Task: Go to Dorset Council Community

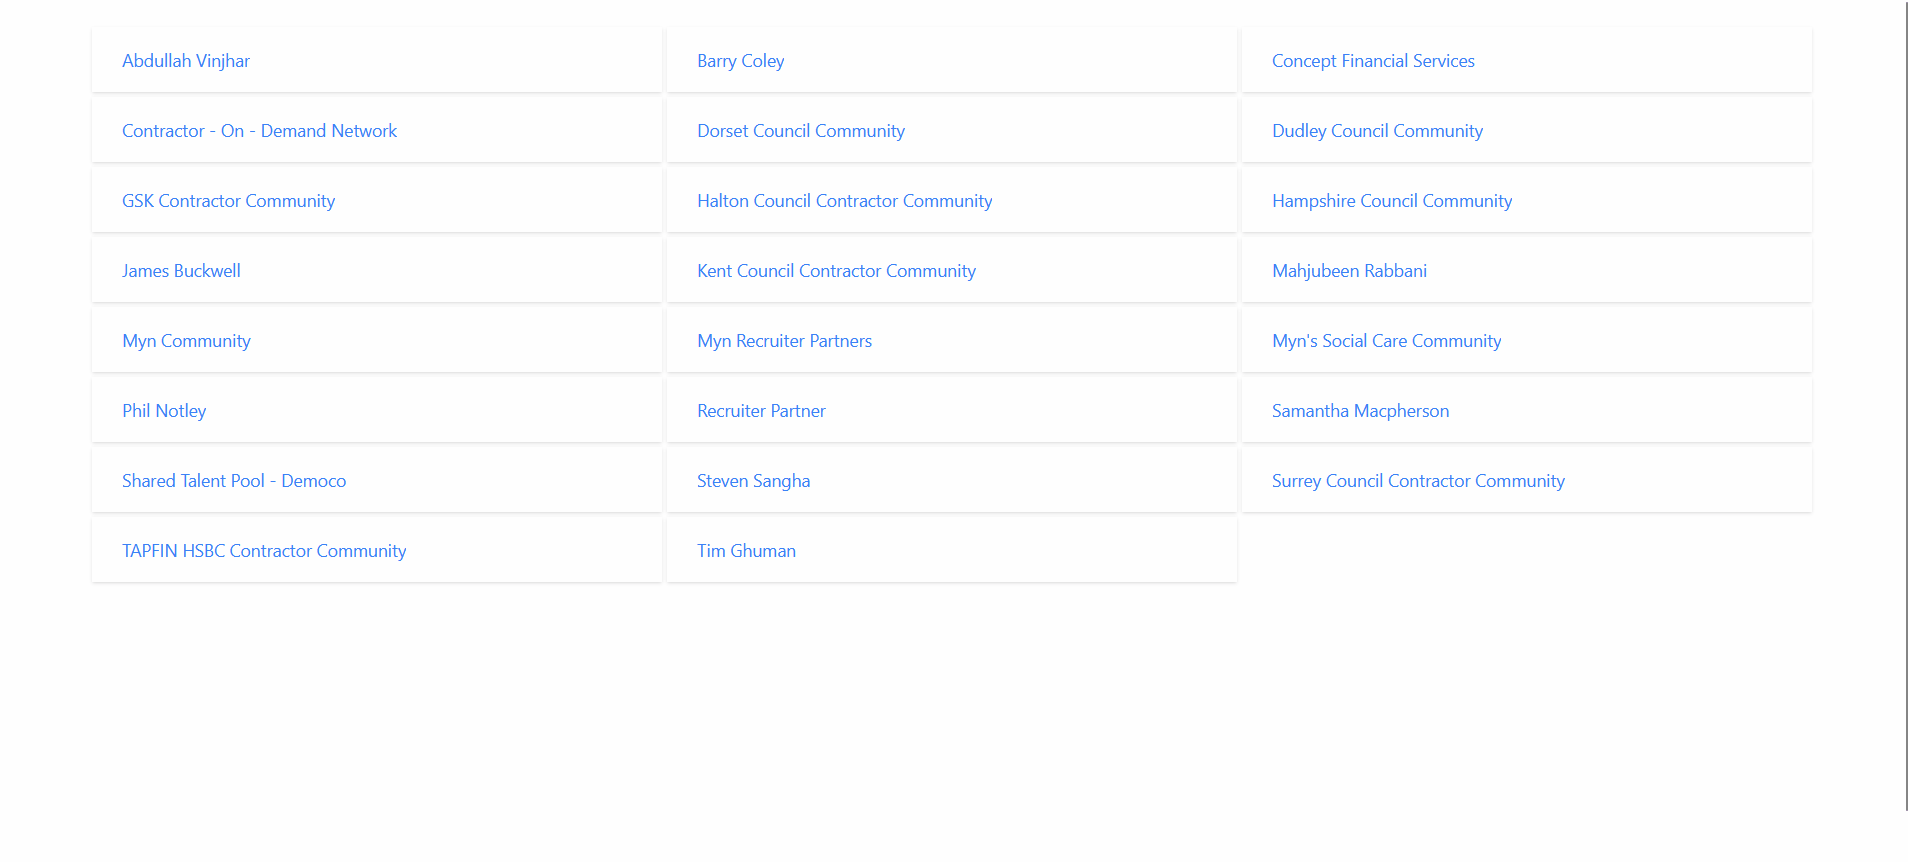Action: click(800, 131)
